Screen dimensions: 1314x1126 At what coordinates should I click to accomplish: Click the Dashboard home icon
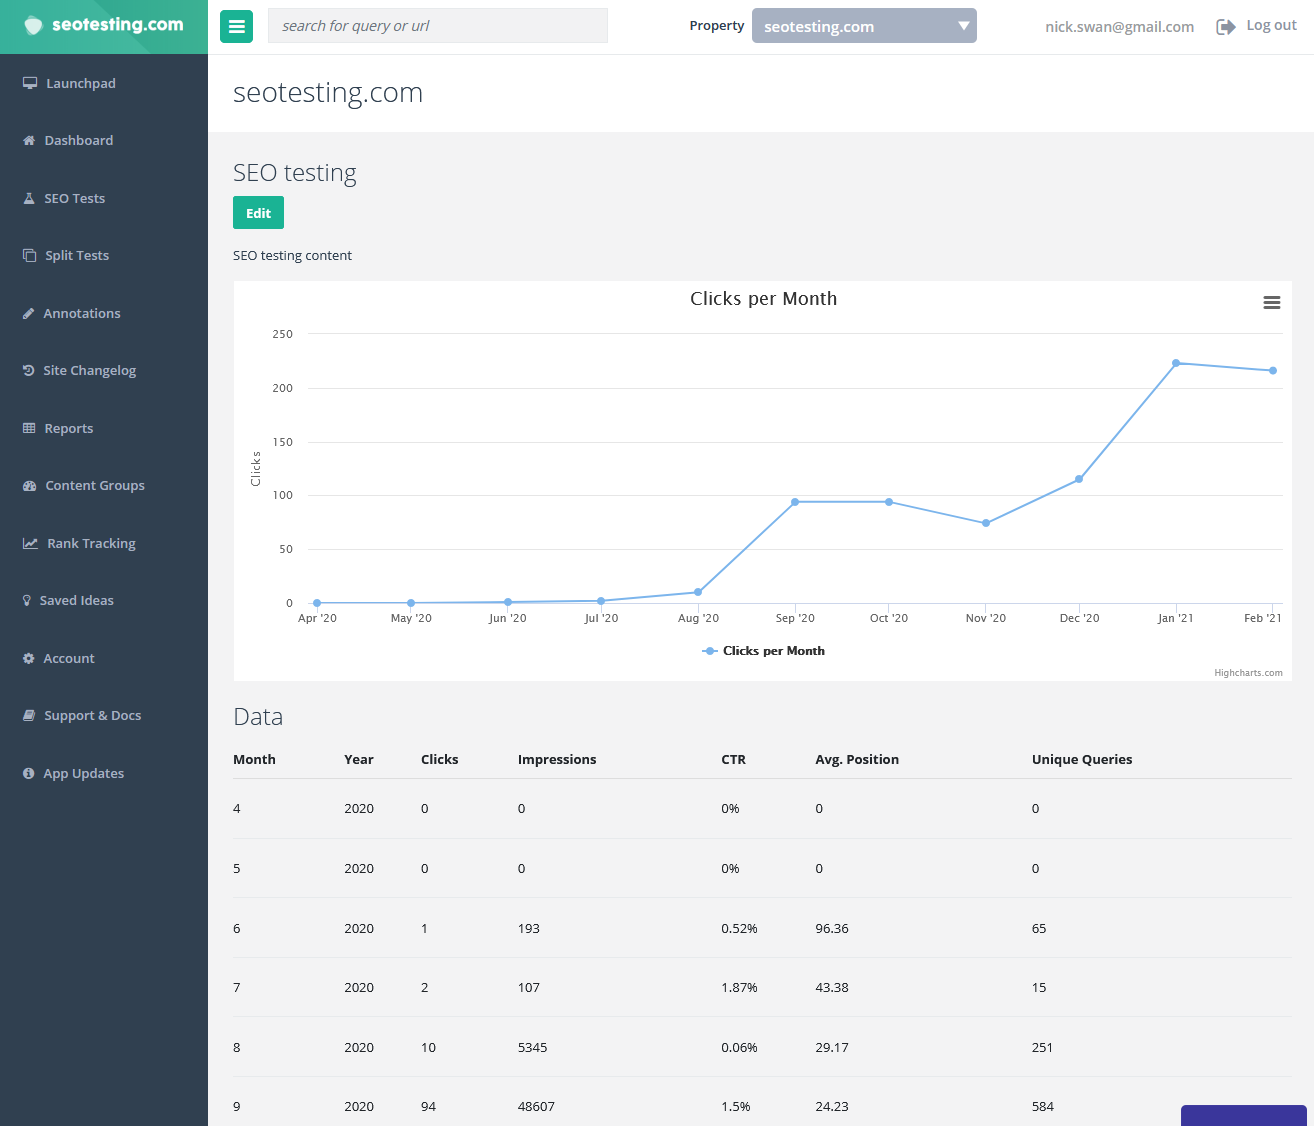coord(29,141)
